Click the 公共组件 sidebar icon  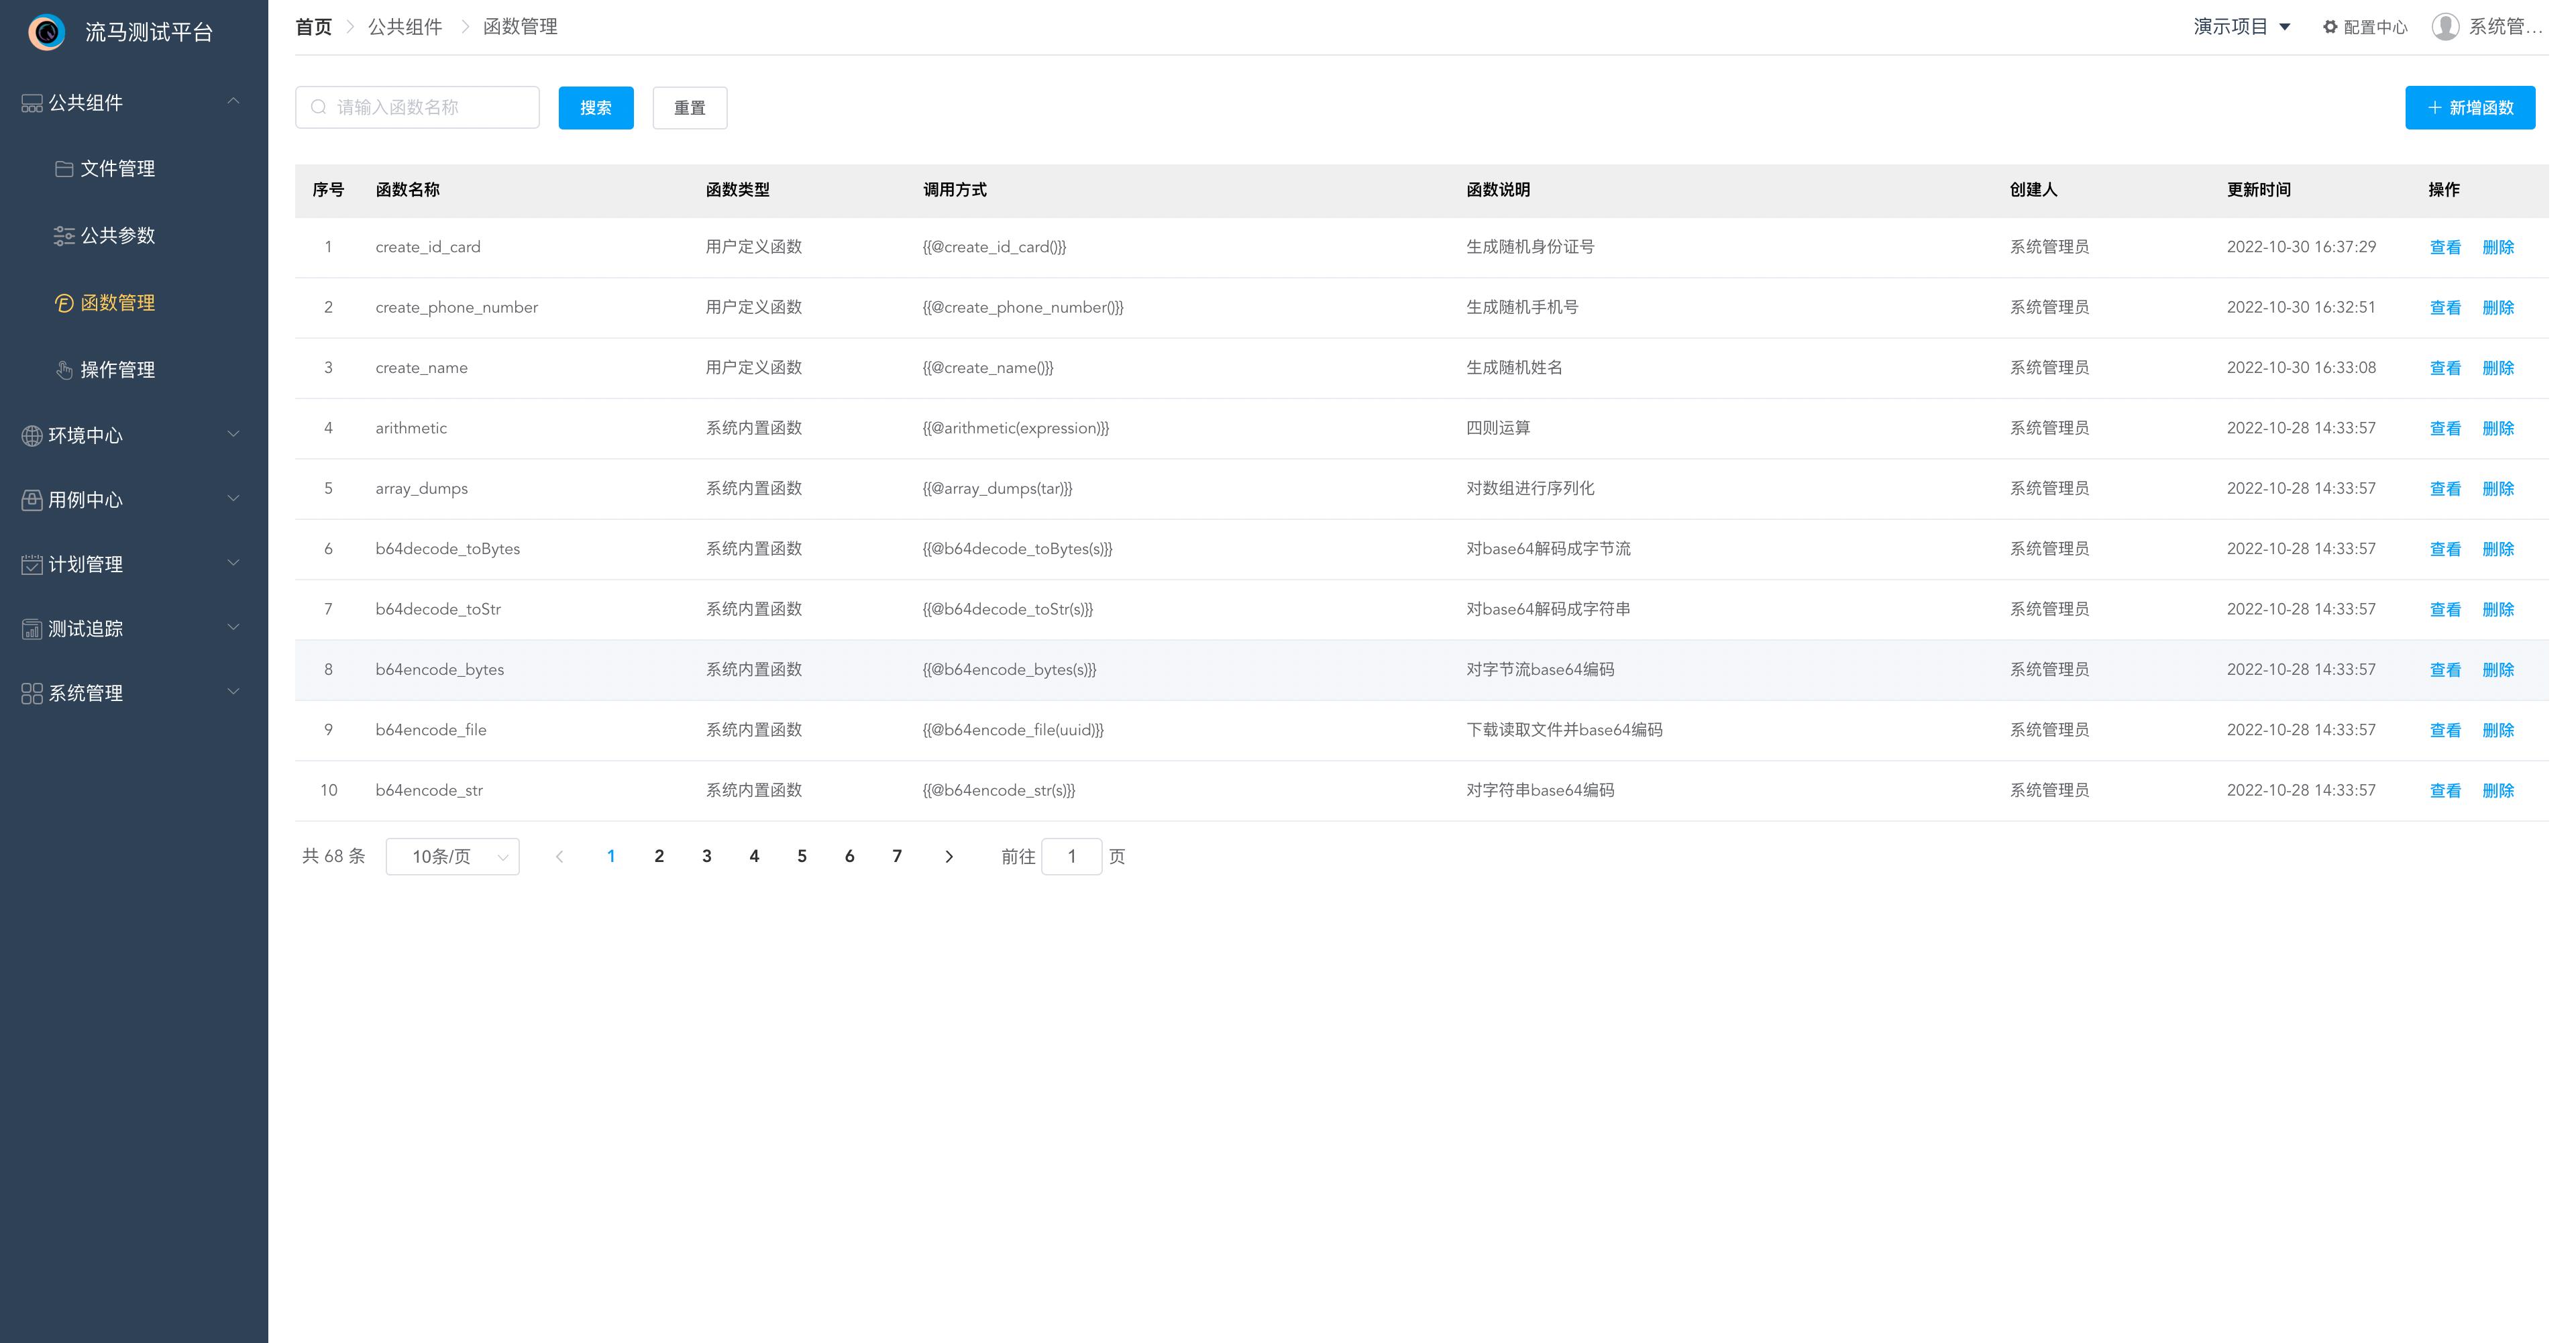tap(32, 103)
